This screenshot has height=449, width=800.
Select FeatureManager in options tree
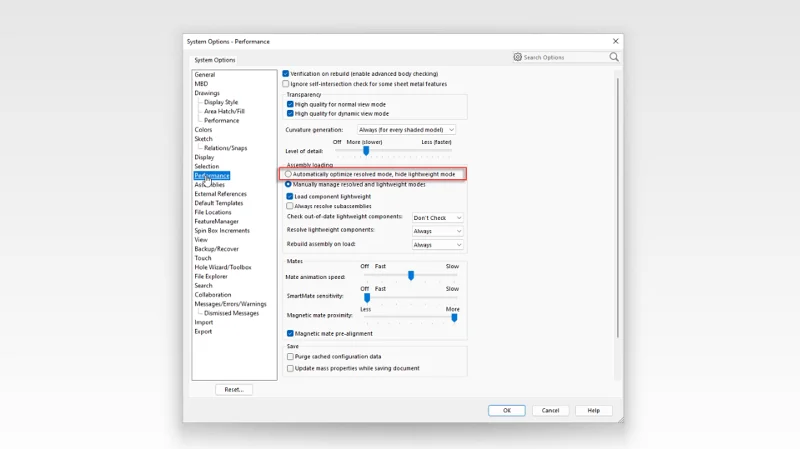pyautogui.click(x=216, y=221)
